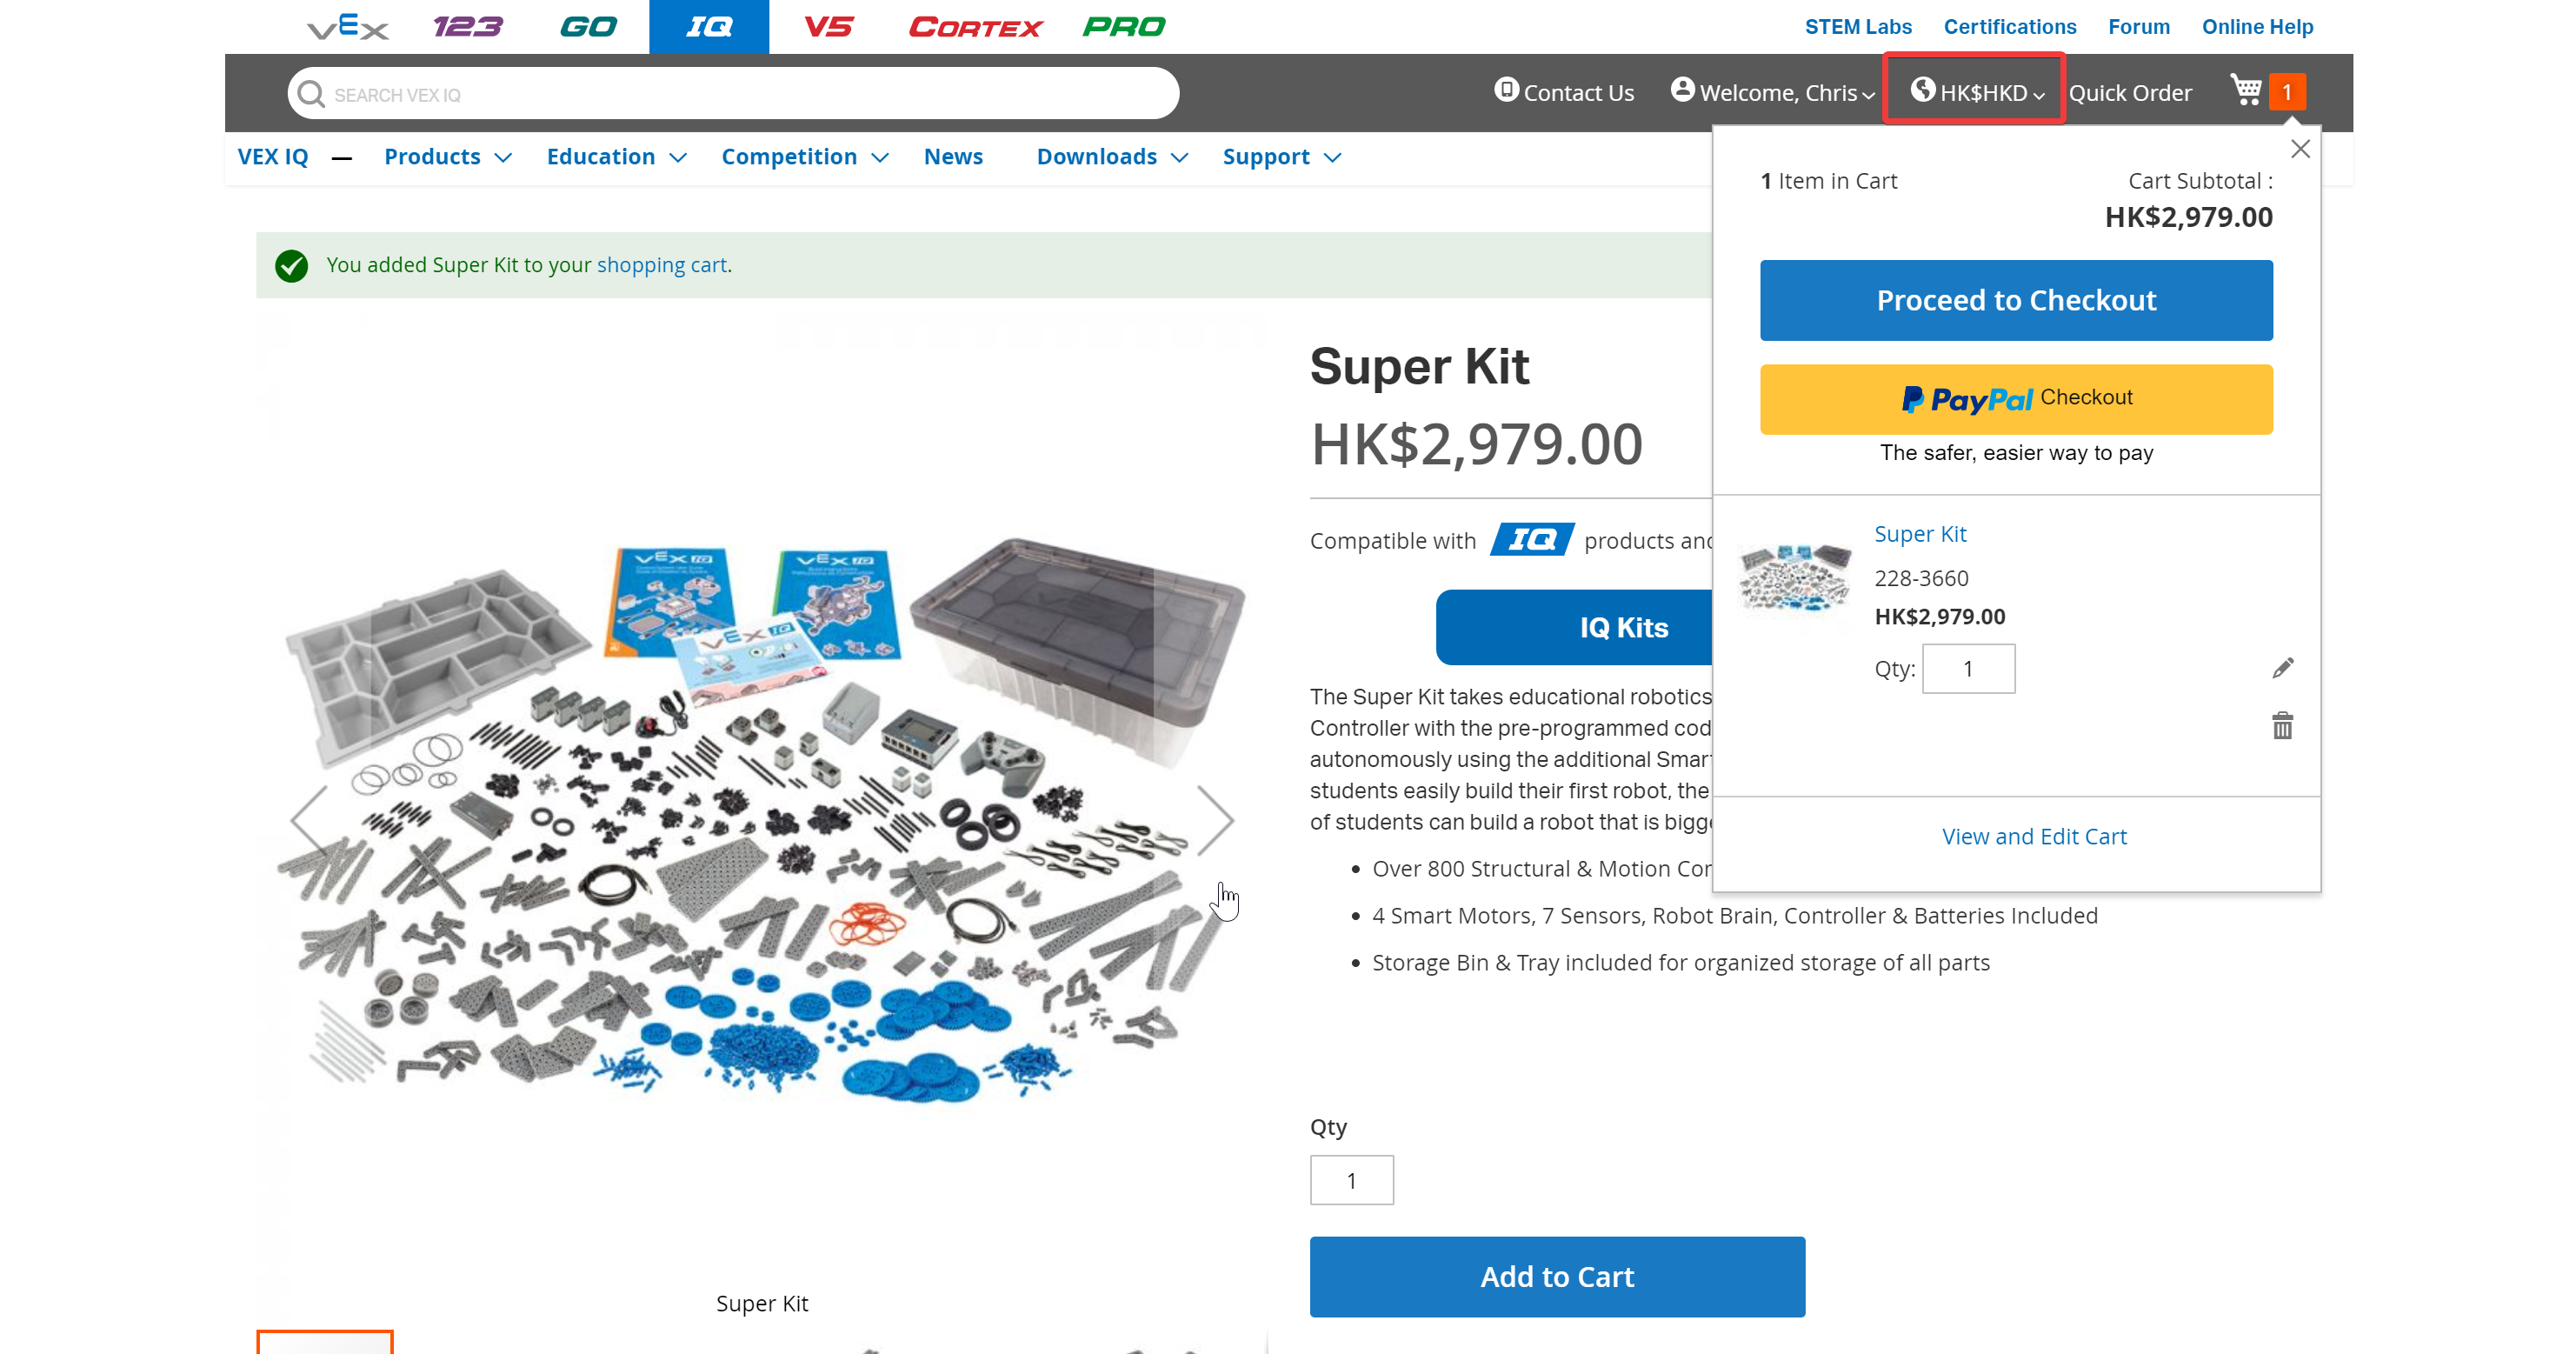The height and width of the screenshot is (1354, 2576).
Task: Expand the Downloads dropdown
Action: [1111, 156]
